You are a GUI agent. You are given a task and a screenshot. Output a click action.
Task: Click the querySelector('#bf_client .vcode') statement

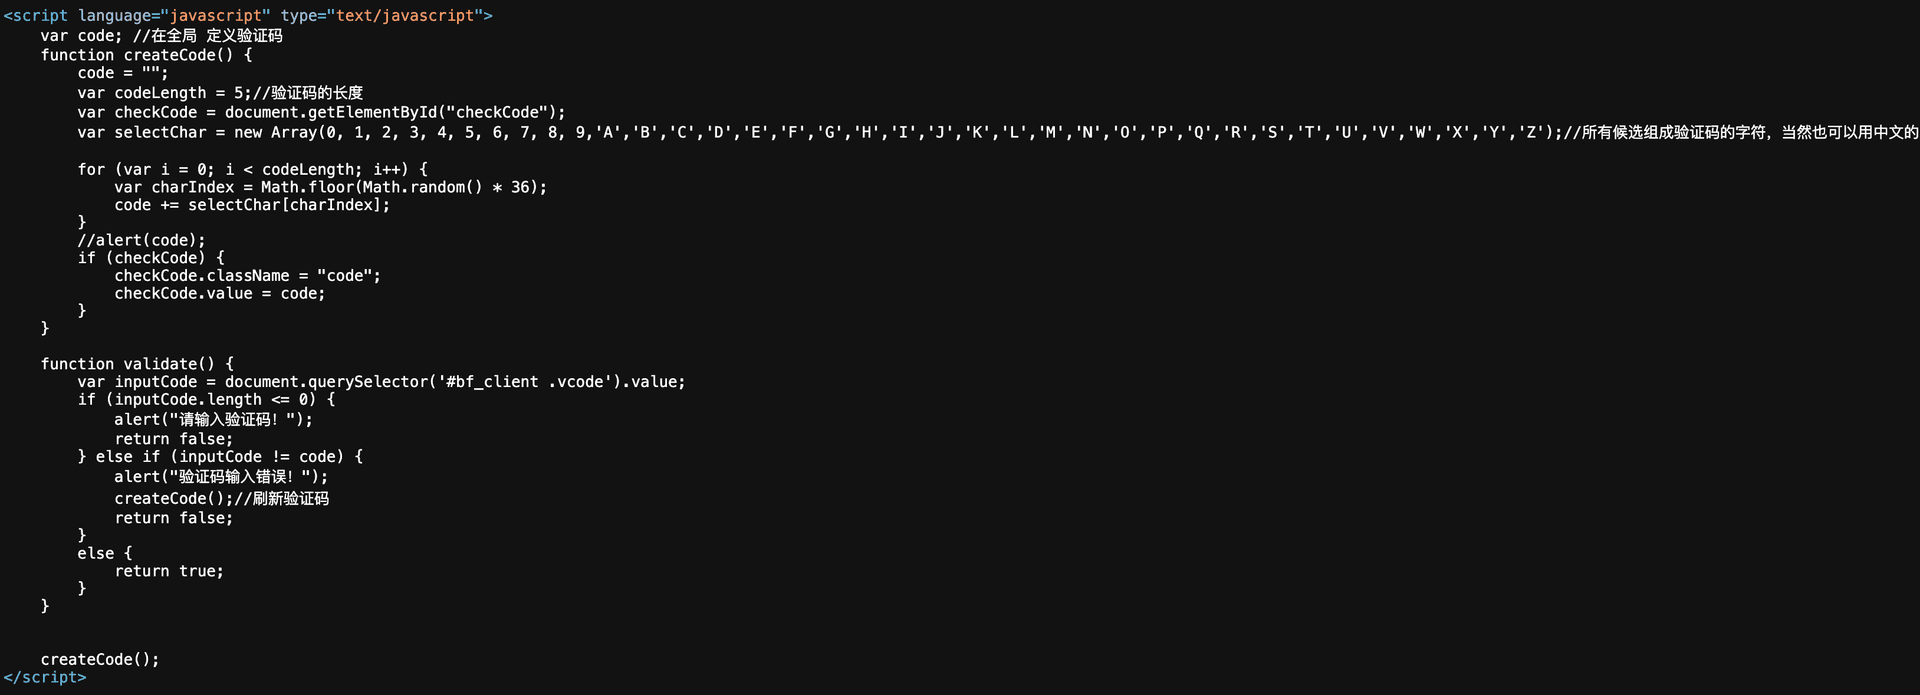tap(454, 382)
